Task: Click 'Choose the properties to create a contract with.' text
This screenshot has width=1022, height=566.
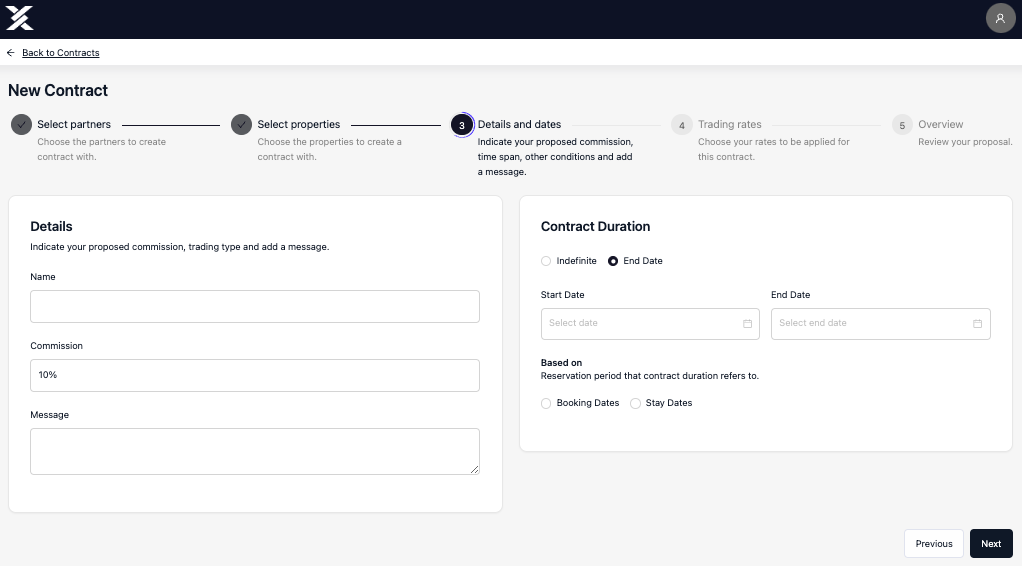Action: pos(329,149)
